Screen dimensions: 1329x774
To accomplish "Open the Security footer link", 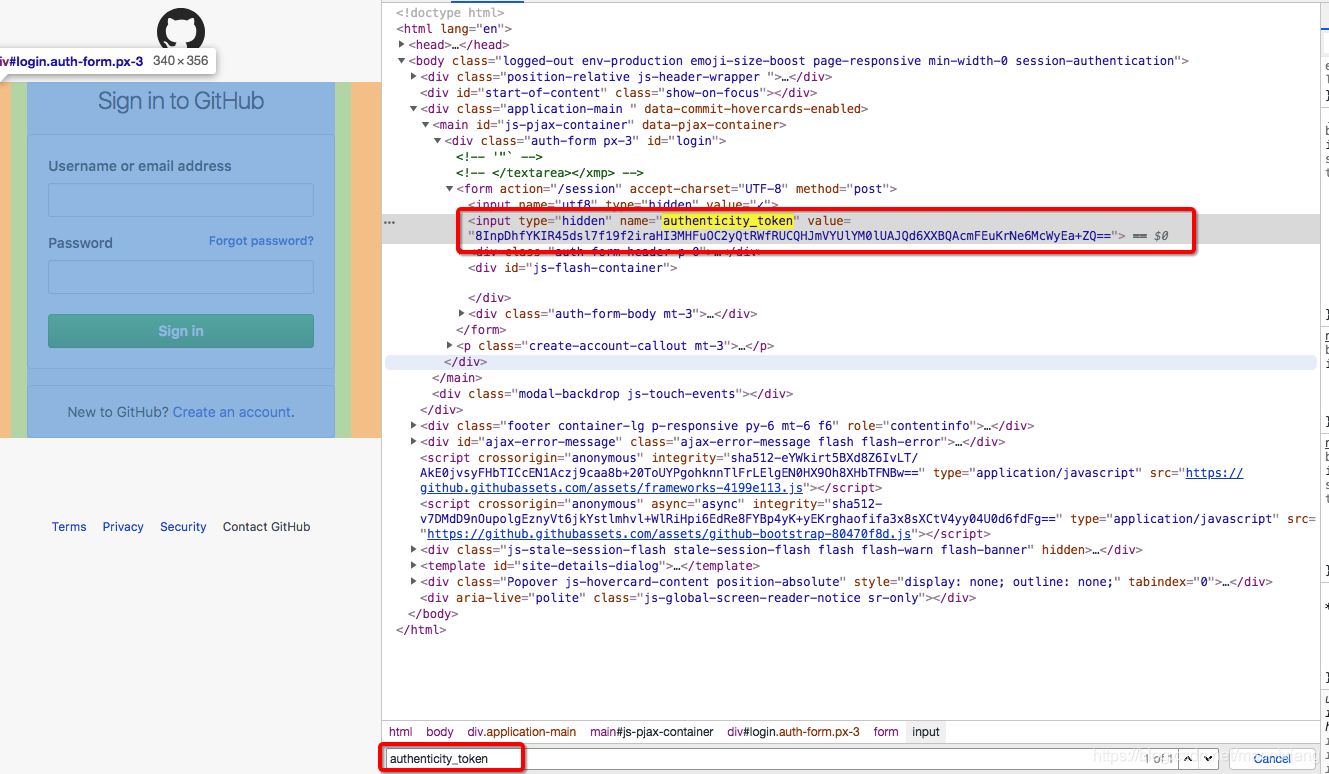I will pyautogui.click(x=183, y=527).
